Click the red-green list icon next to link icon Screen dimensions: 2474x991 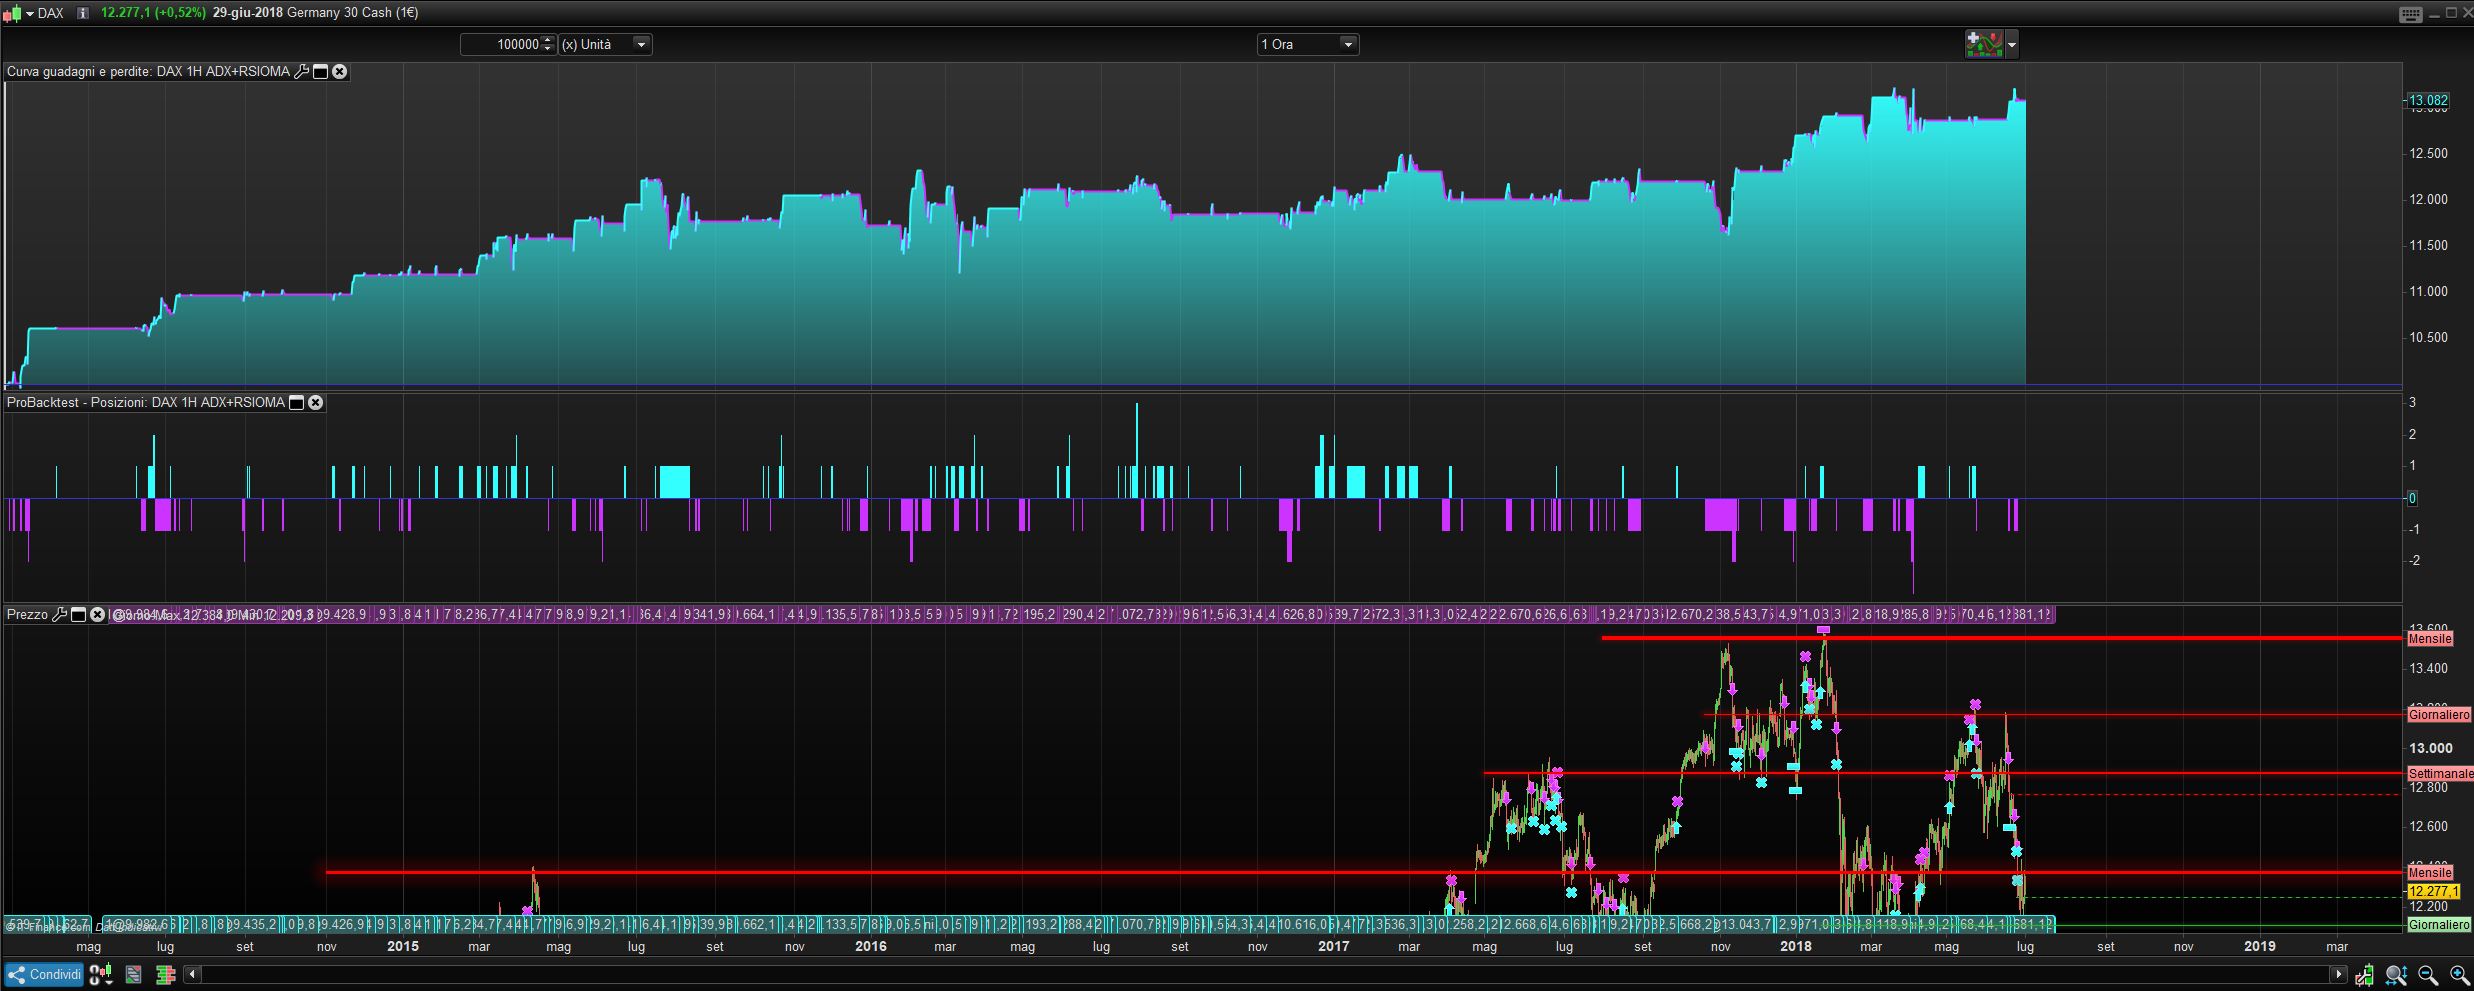133,975
